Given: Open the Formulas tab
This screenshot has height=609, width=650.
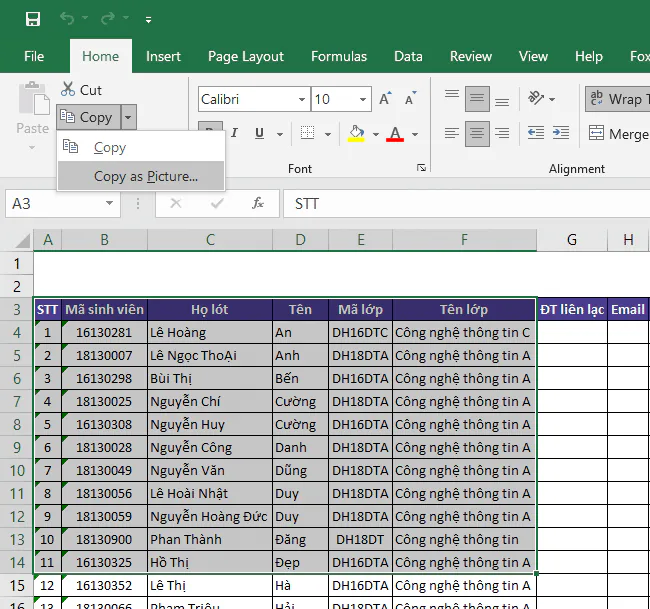Looking at the screenshot, I should (x=339, y=56).
